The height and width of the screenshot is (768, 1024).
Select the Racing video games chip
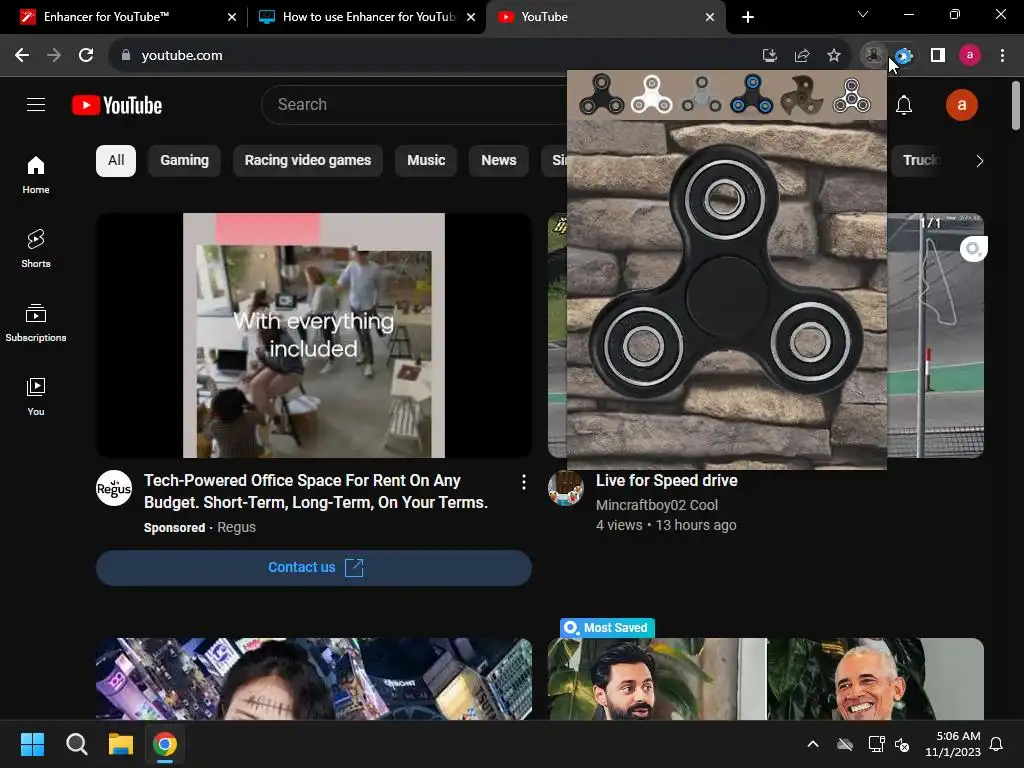point(308,161)
